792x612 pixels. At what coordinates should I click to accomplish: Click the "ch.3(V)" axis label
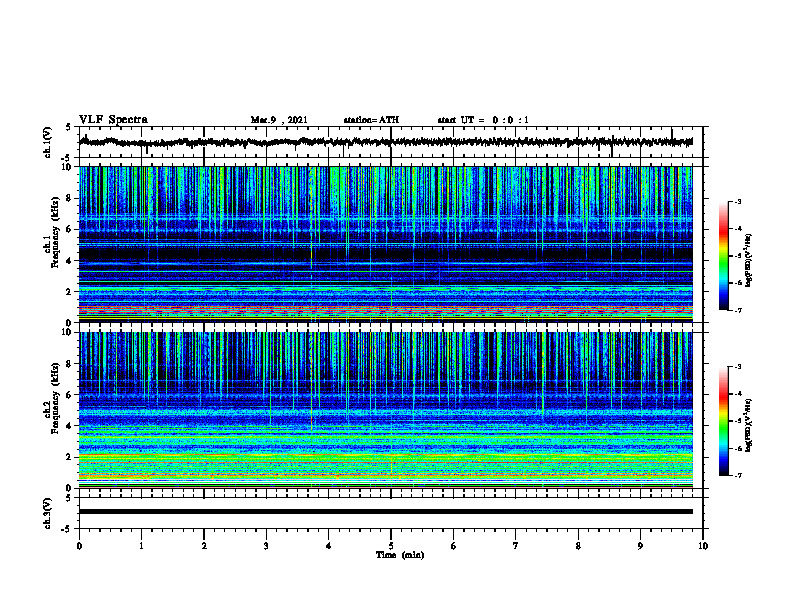(47, 513)
